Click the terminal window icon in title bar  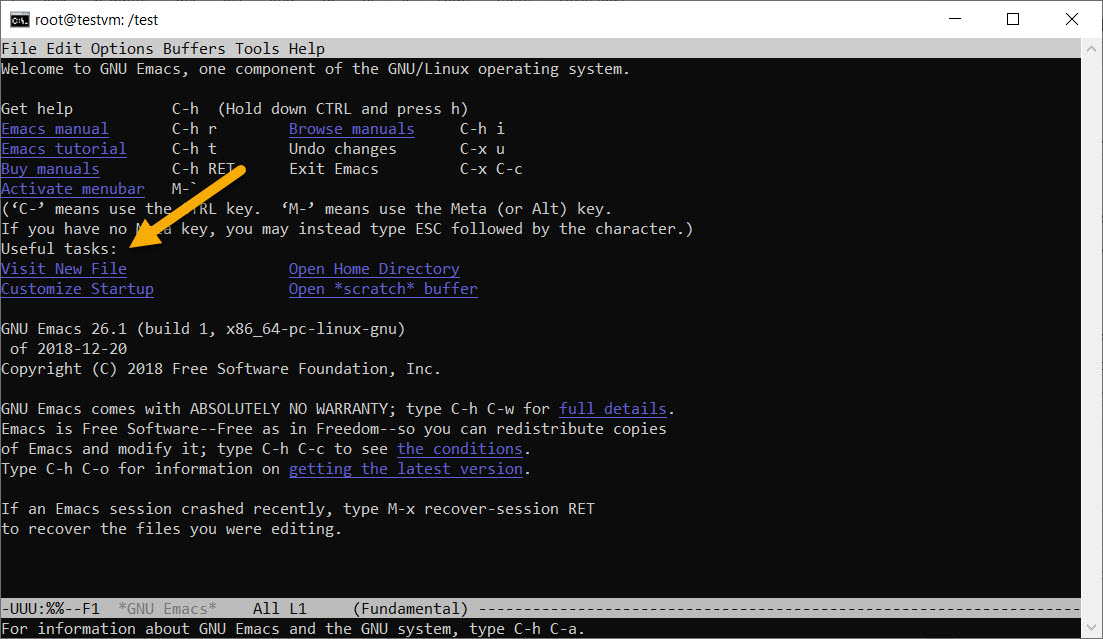click(x=20, y=20)
